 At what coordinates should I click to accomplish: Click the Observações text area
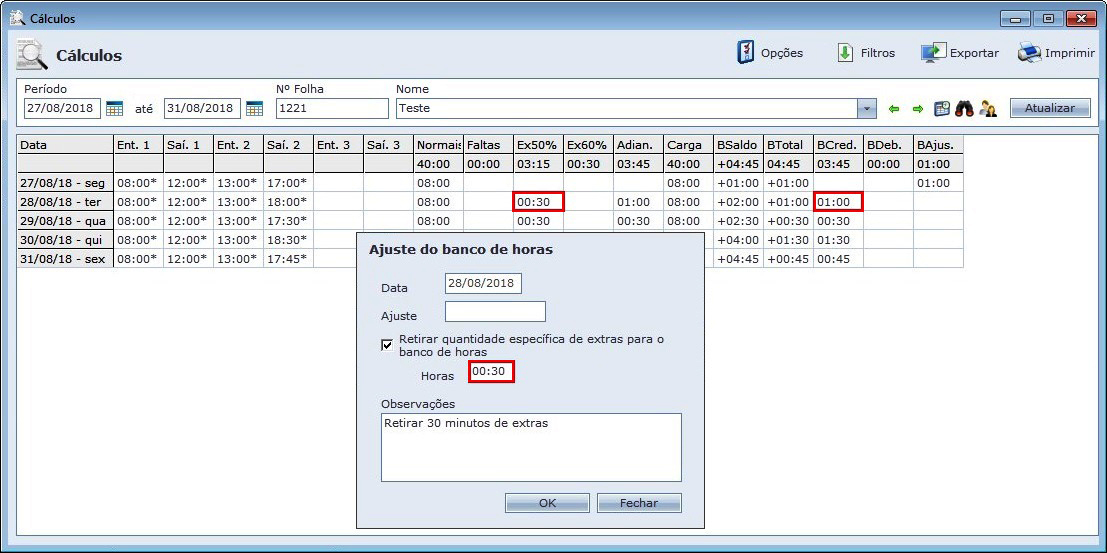click(531, 447)
